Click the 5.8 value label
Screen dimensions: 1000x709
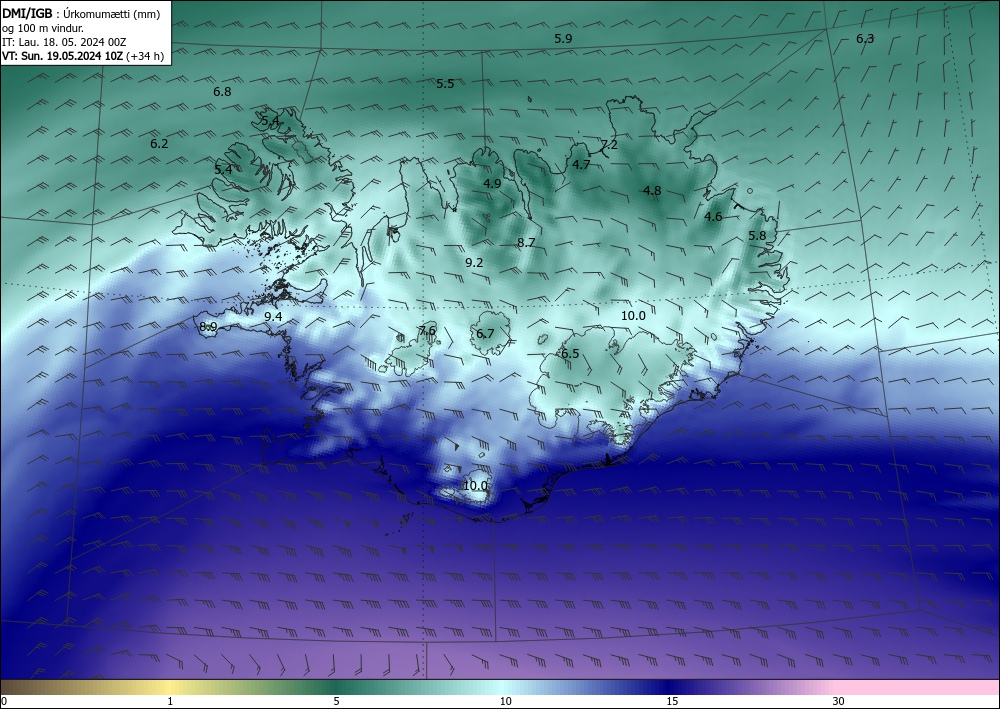click(x=757, y=235)
